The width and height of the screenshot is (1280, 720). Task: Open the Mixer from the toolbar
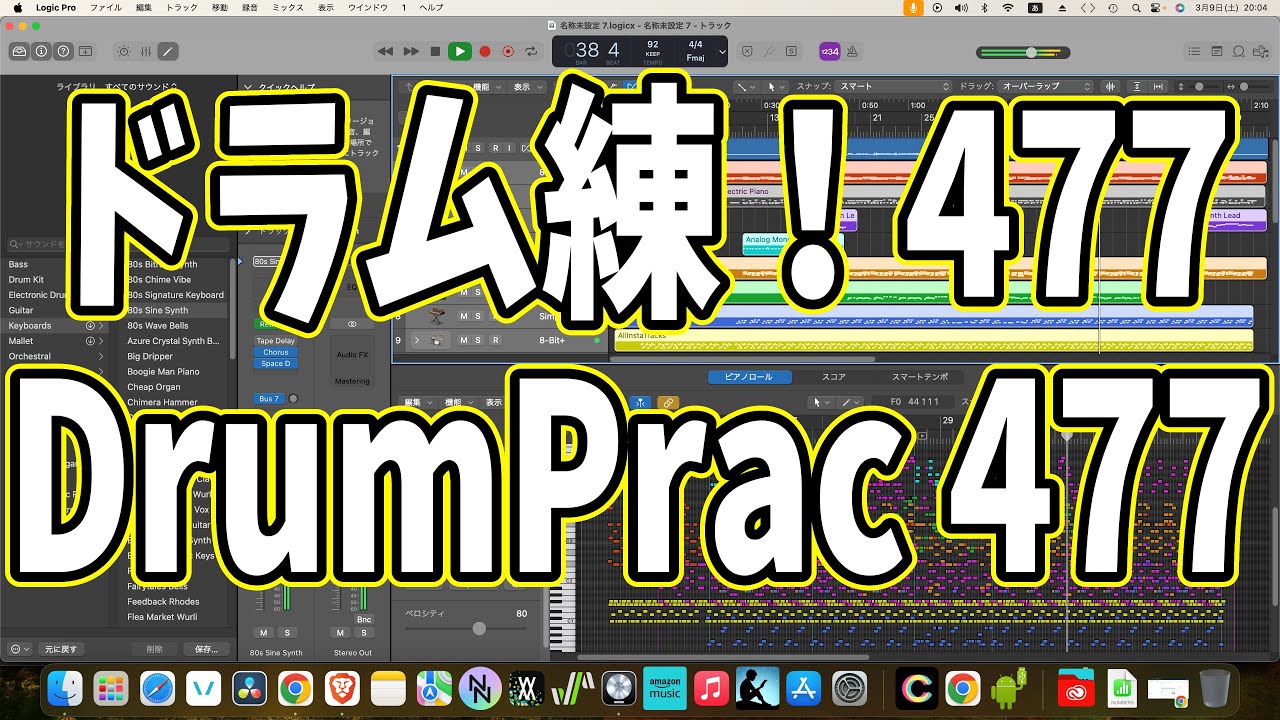[145, 51]
